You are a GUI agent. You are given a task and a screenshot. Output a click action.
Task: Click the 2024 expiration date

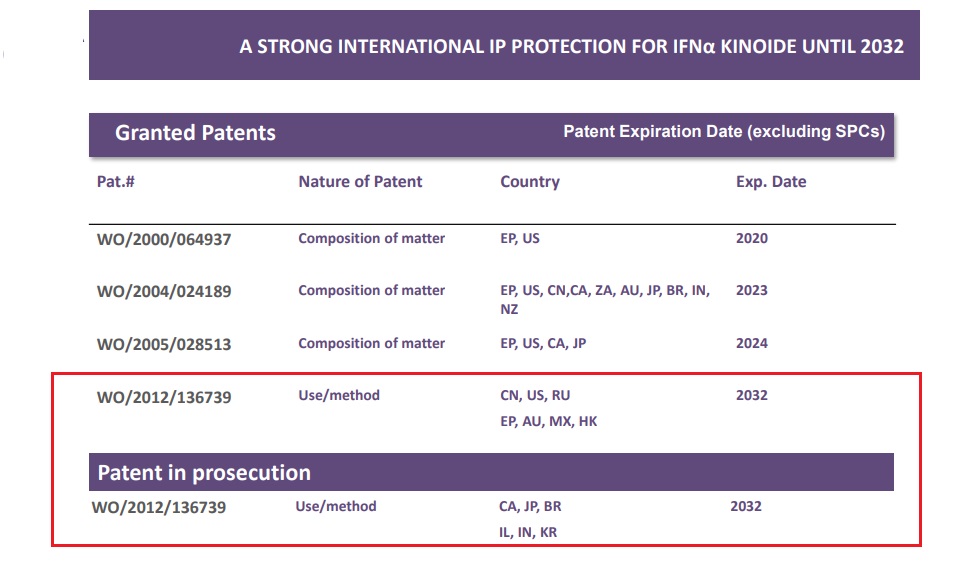coord(751,343)
